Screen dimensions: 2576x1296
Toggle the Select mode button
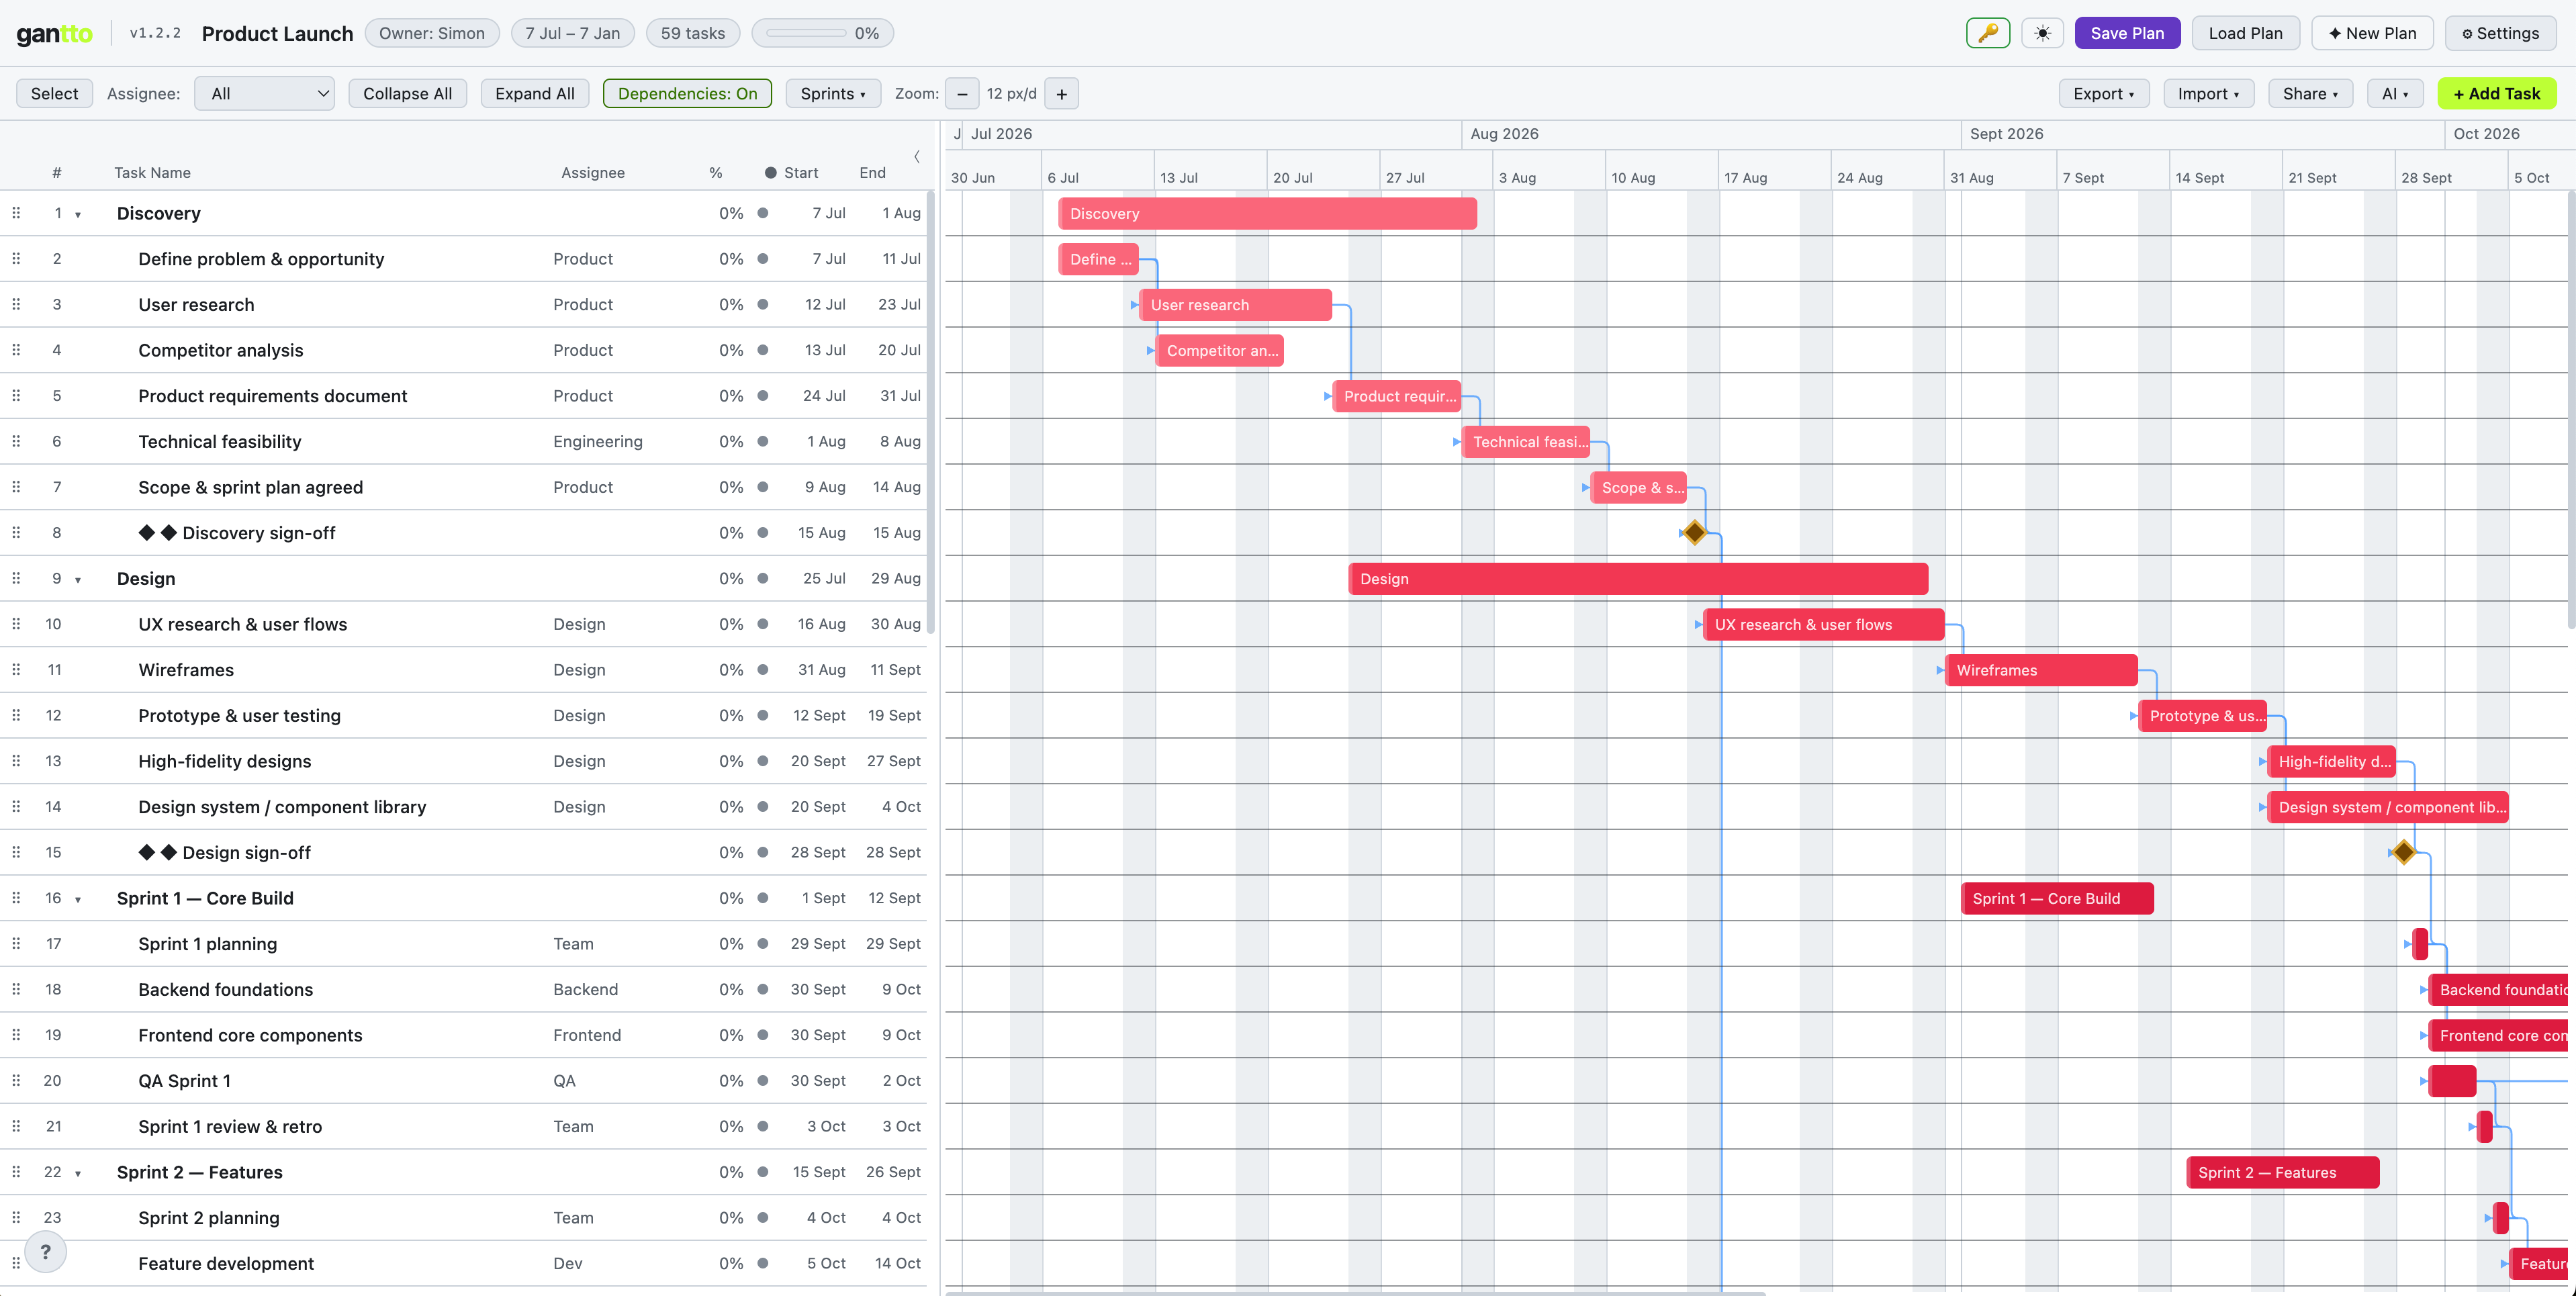54,94
